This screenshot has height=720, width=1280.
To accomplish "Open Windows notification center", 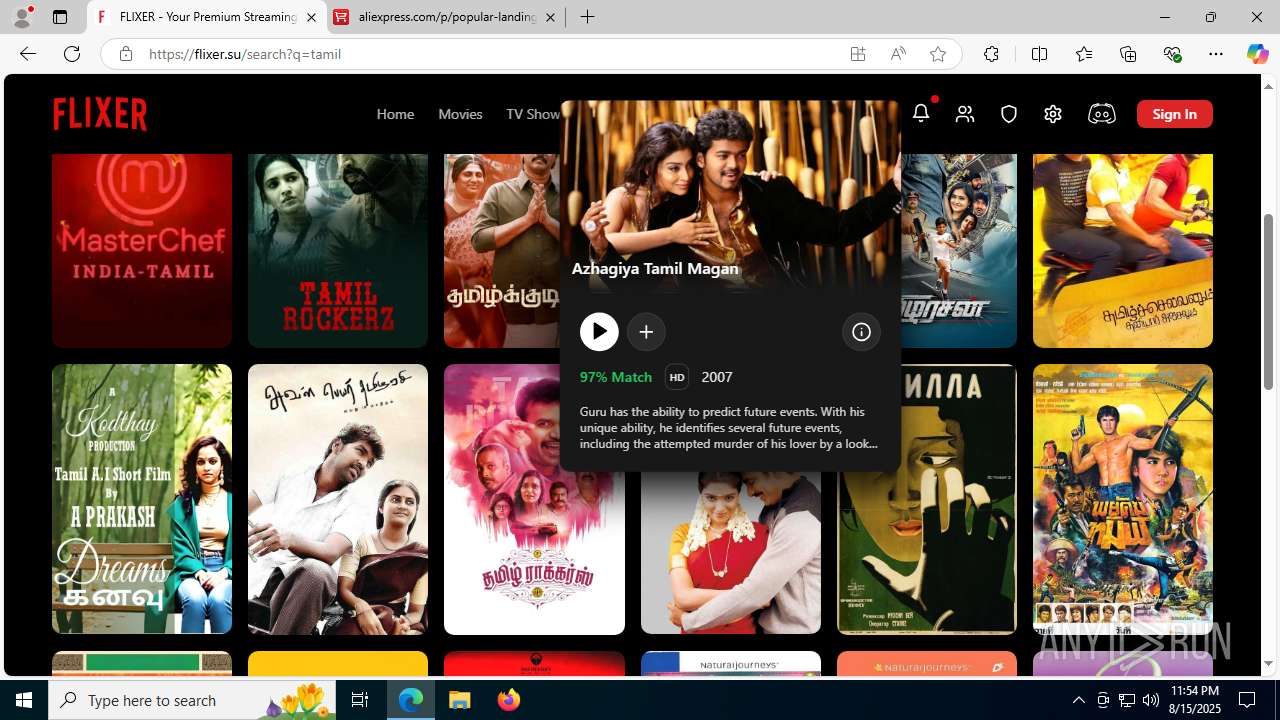I will (1247, 700).
